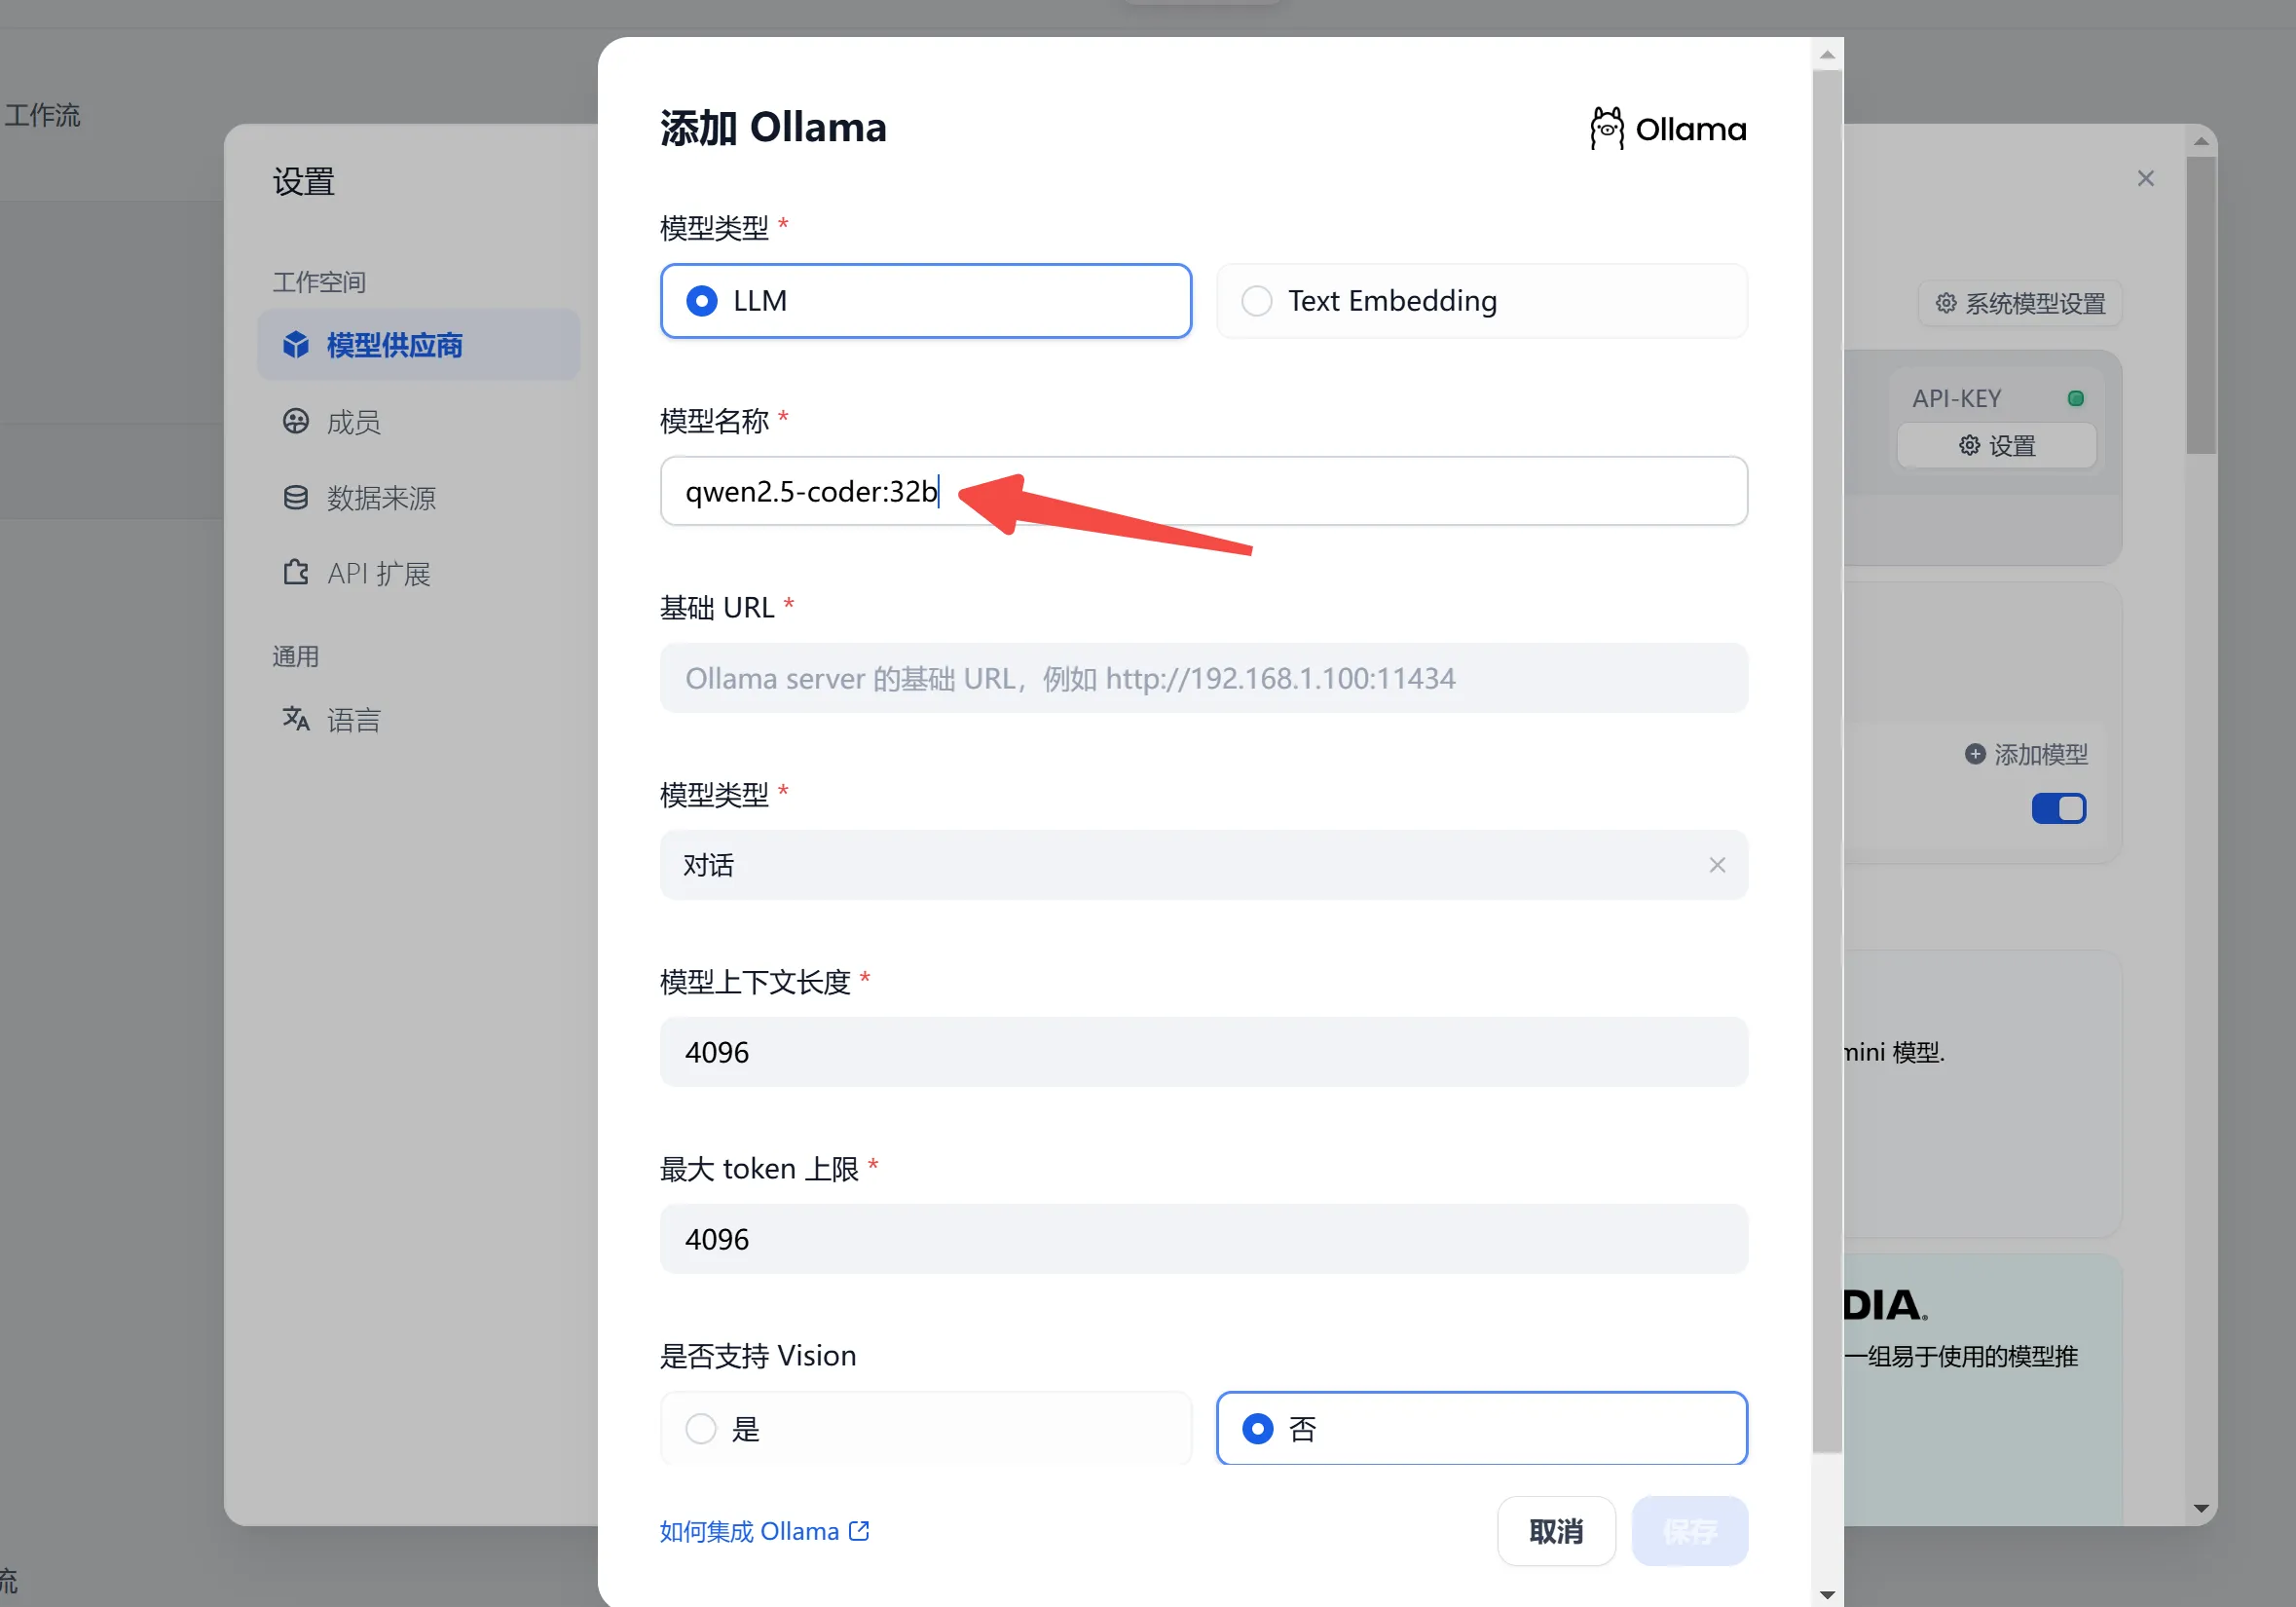Click the settings panel scrollbar thumb
2296x1607 pixels.
tap(2200, 305)
